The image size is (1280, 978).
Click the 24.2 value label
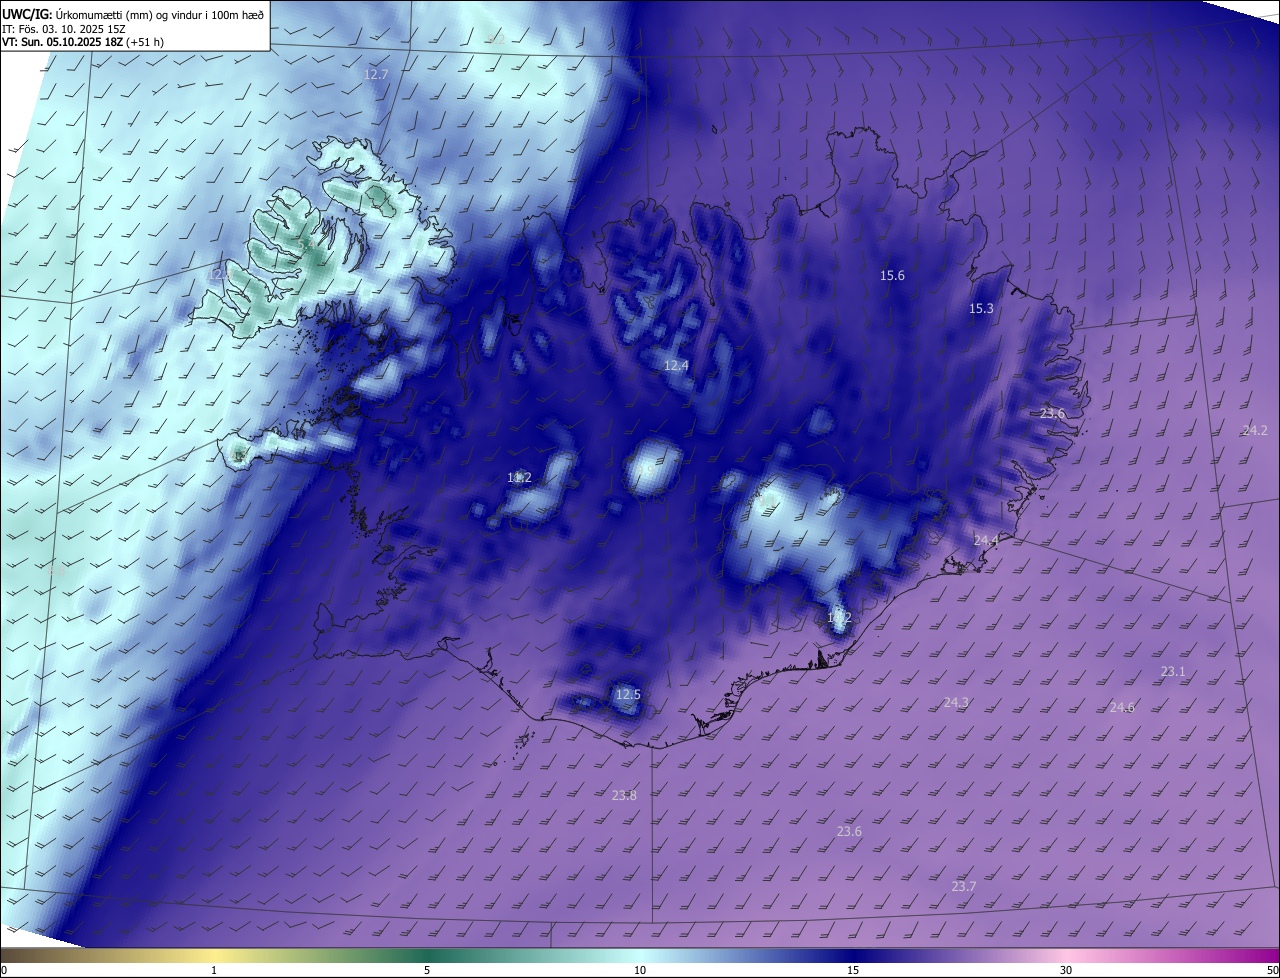[x=1255, y=431]
